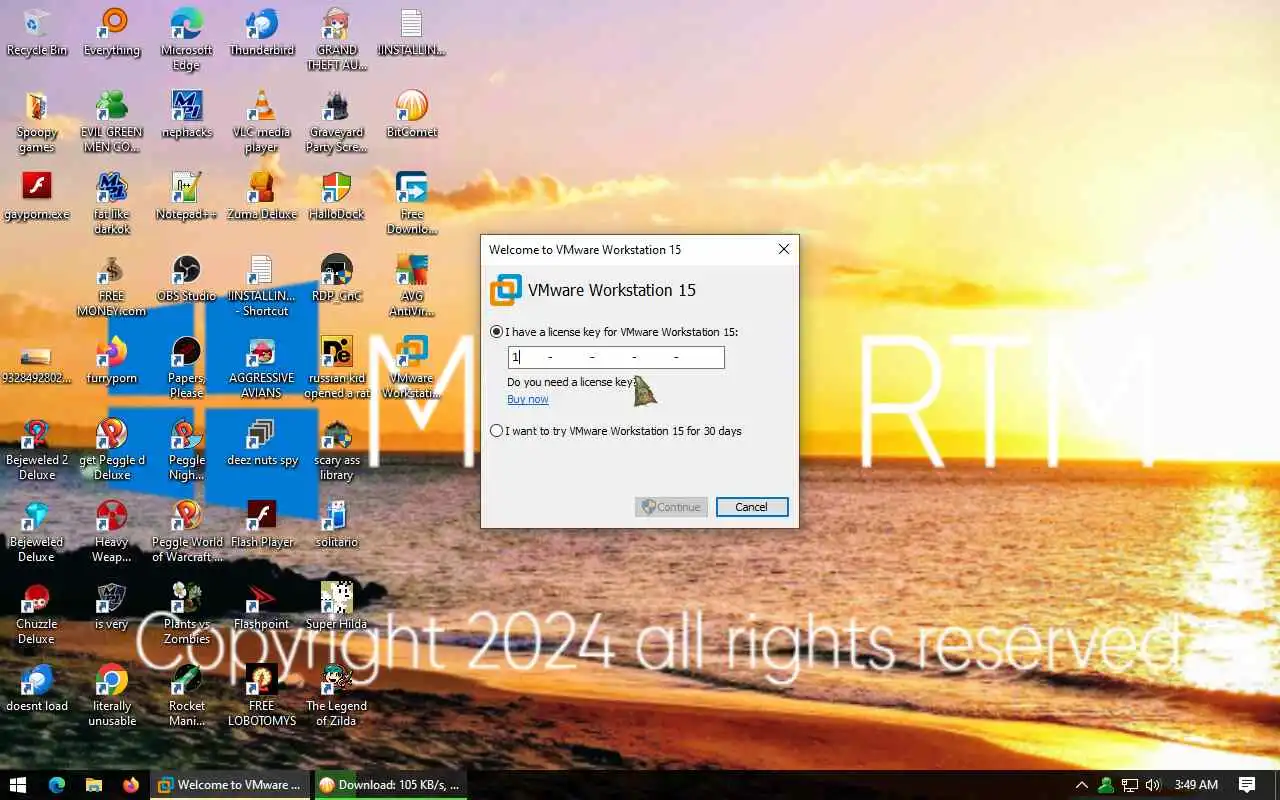Launch Edge from the taskbar
The width and height of the screenshot is (1280, 800).
coord(57,785)
